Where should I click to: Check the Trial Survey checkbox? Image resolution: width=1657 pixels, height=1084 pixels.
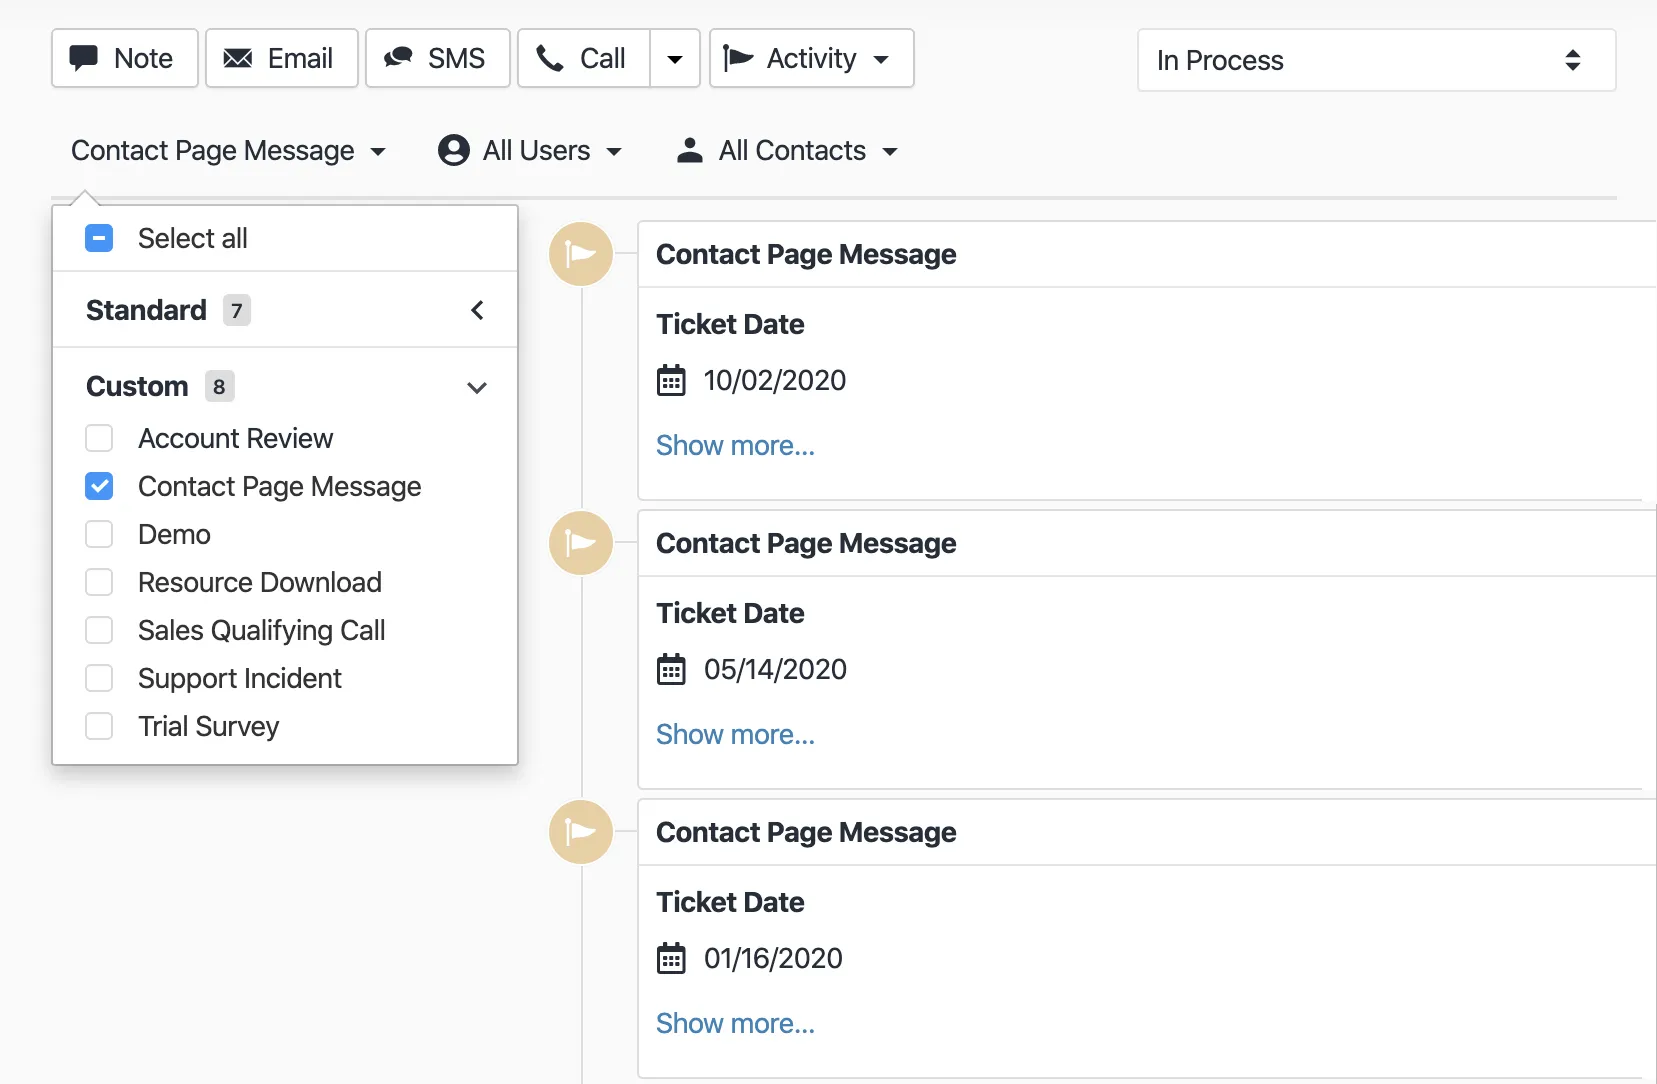(x=99, y=726)
